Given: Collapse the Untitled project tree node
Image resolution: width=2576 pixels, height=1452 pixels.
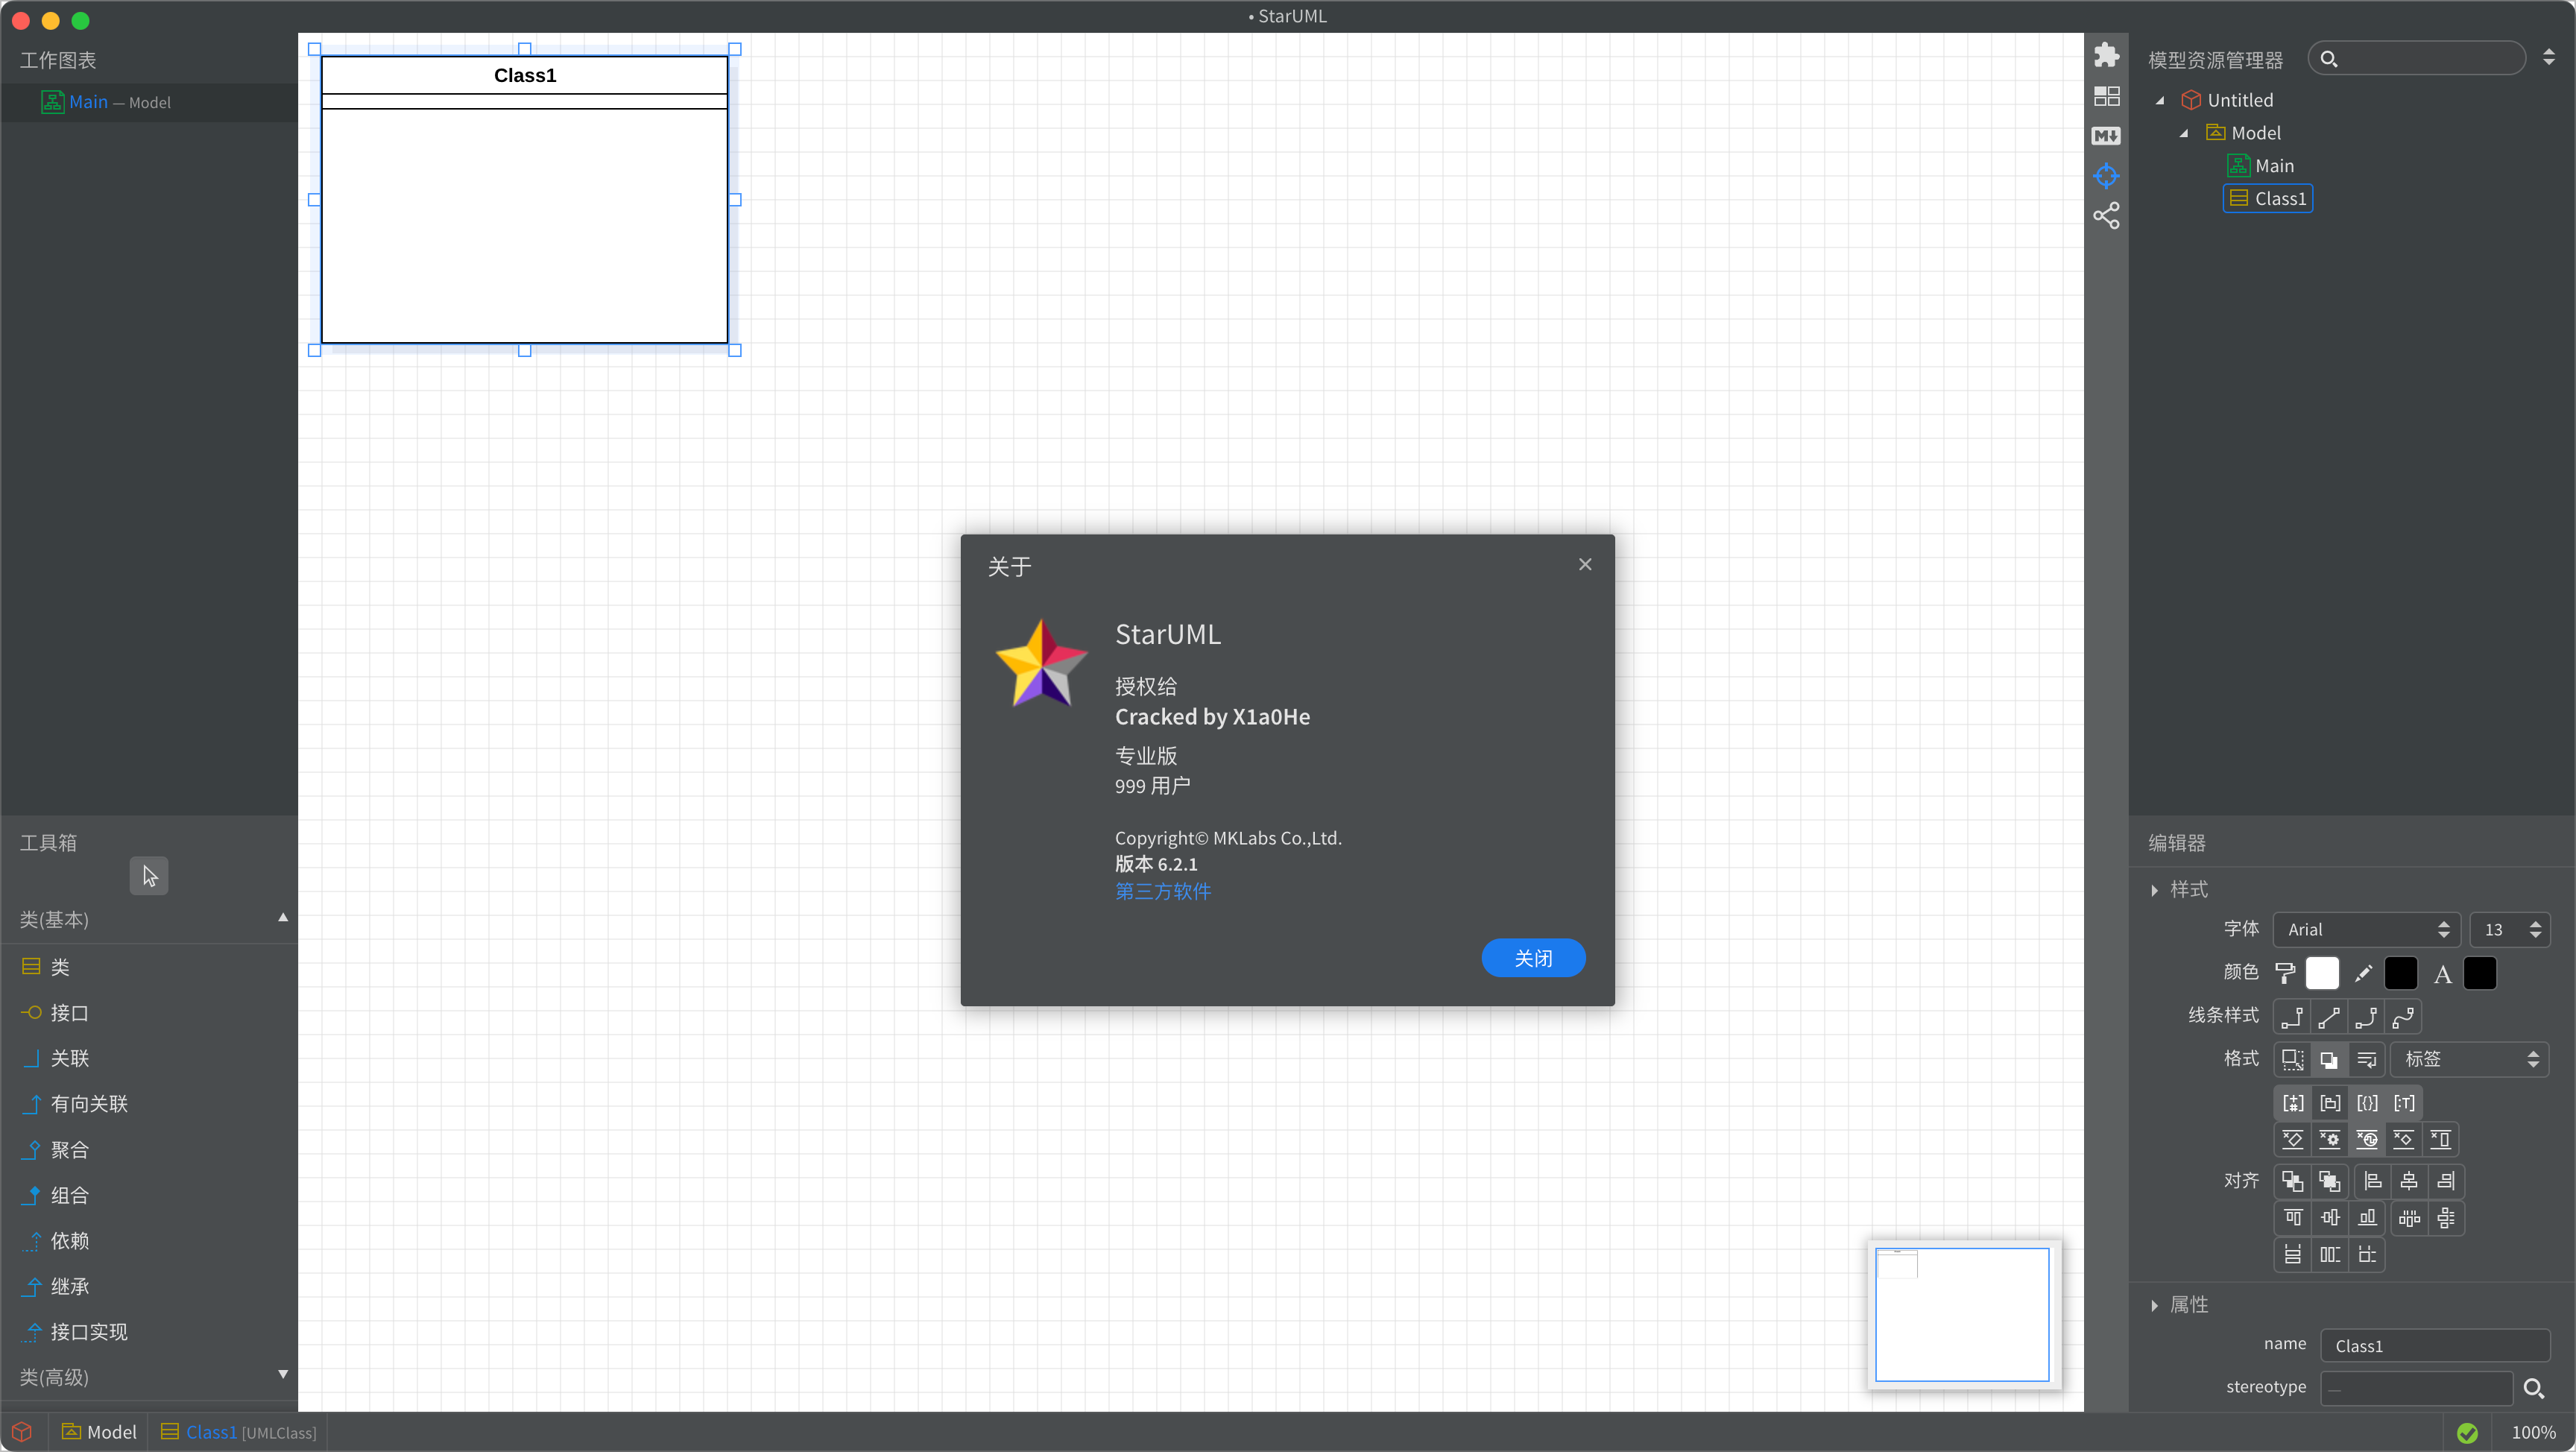Looking at the screenshot, I should click(2160, 100).
